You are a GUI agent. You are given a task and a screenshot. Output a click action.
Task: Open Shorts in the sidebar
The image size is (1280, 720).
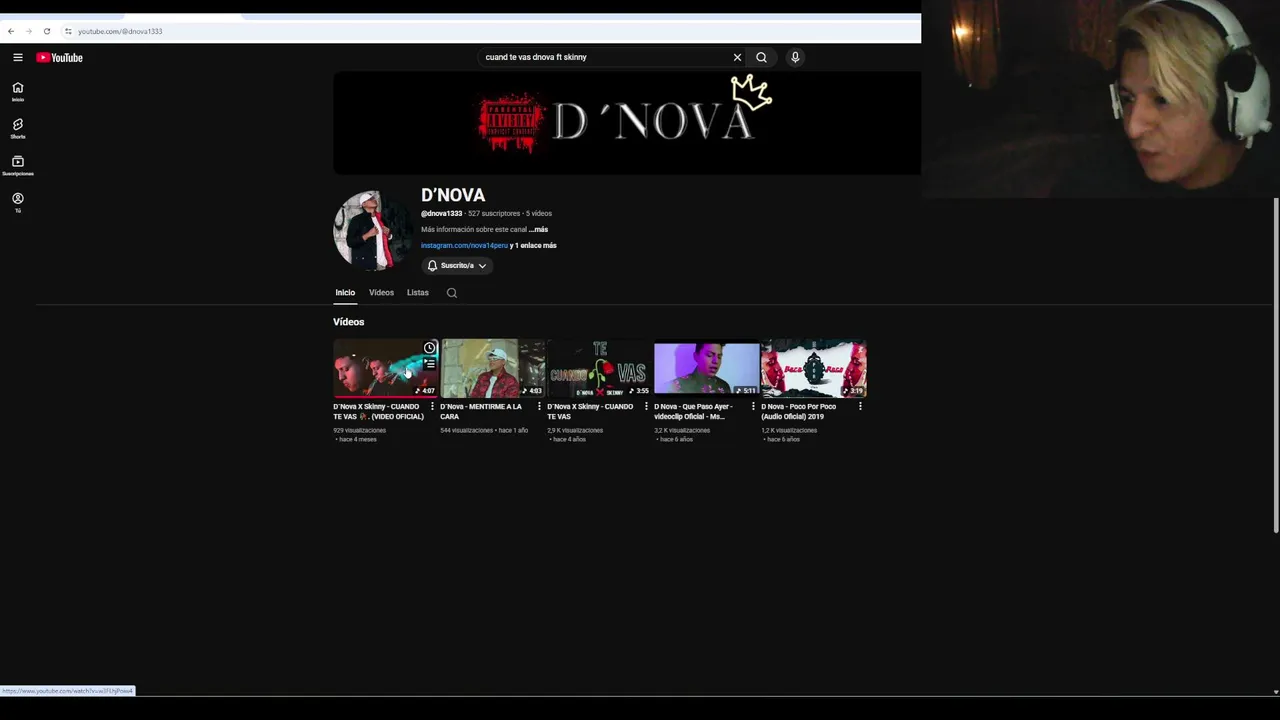point(18,129)
